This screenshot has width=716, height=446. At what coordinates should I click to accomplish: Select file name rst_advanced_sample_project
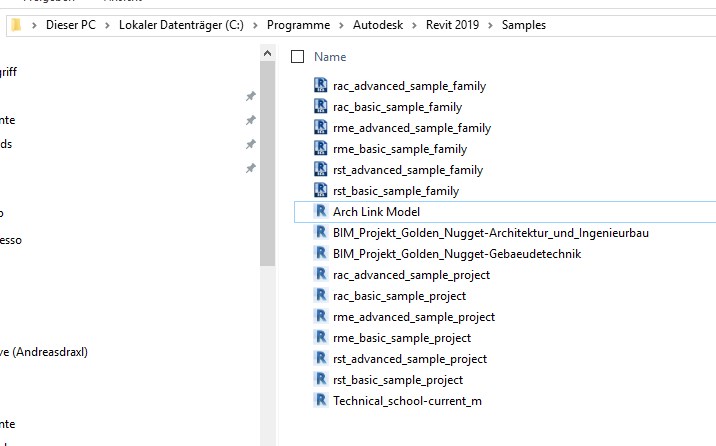click(410, 359)
